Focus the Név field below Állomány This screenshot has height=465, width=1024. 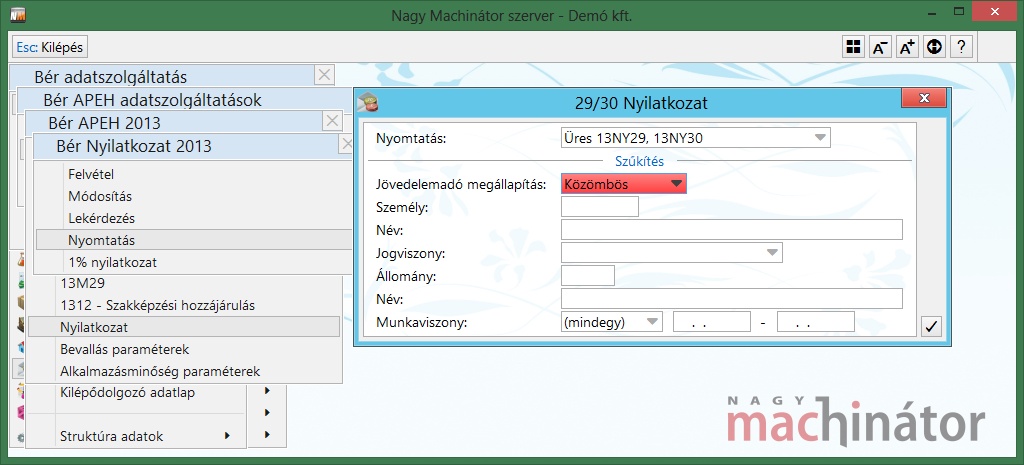coord(731,298)
